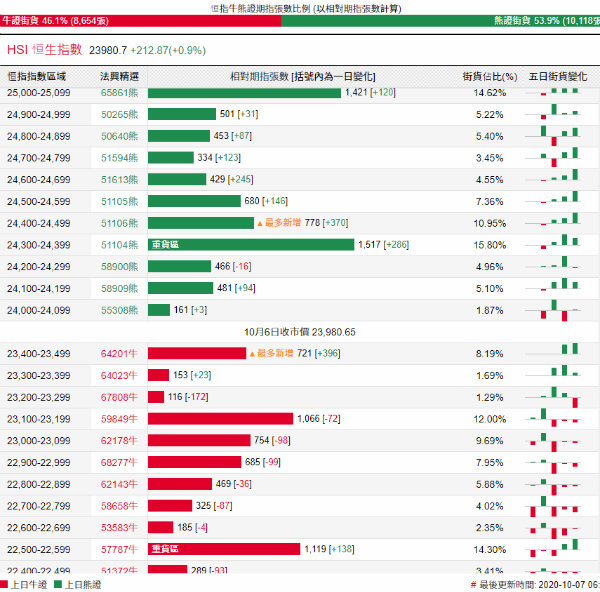Viewport: 600px width, 592px height.
Task: Click the red 牛證街貨 46.1% ratio bar segment
Action: pyautogui.click(x=140, y=21)
